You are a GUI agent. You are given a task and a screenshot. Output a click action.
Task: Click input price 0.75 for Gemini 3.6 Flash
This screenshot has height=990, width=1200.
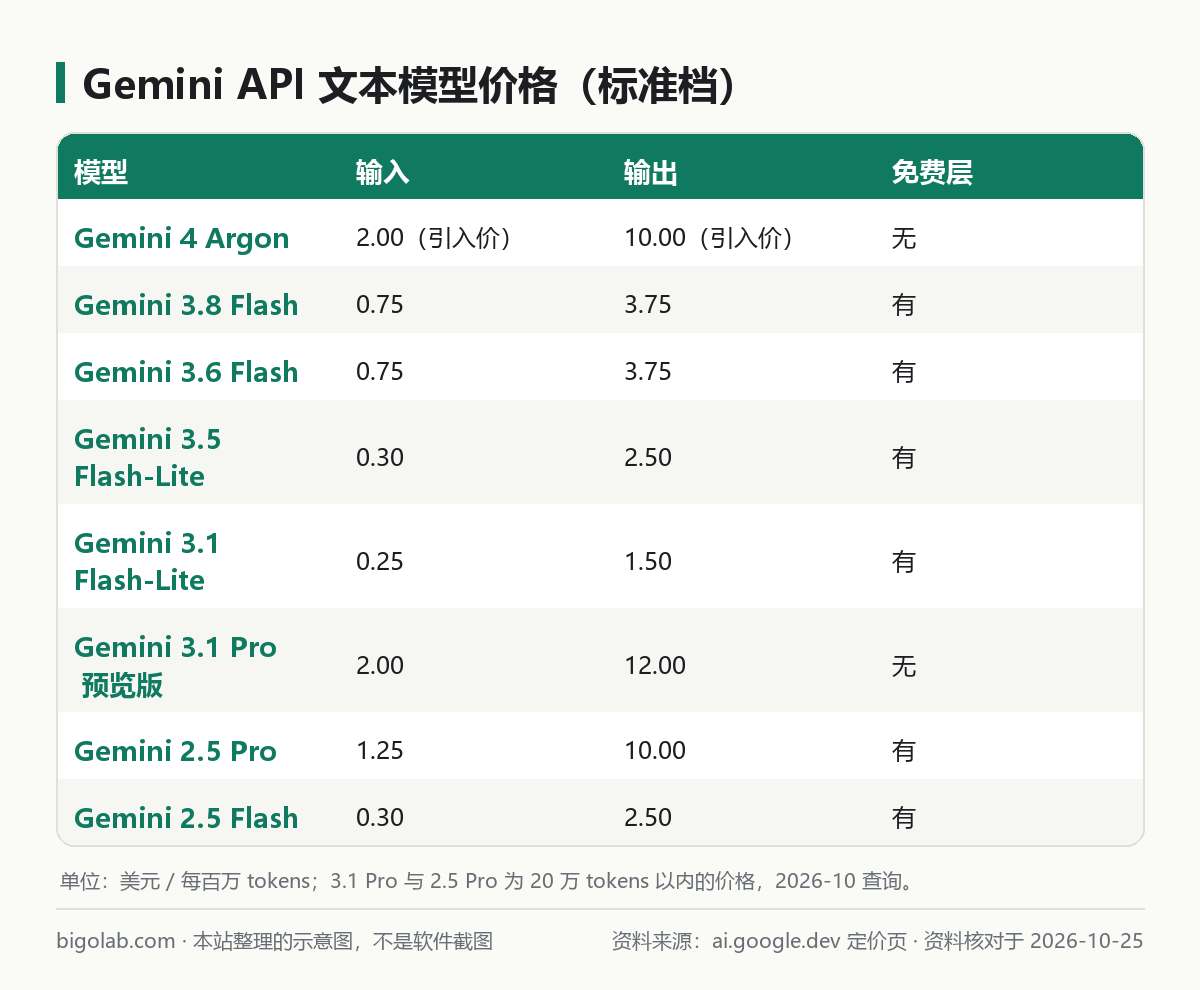(x=380, y=372)
